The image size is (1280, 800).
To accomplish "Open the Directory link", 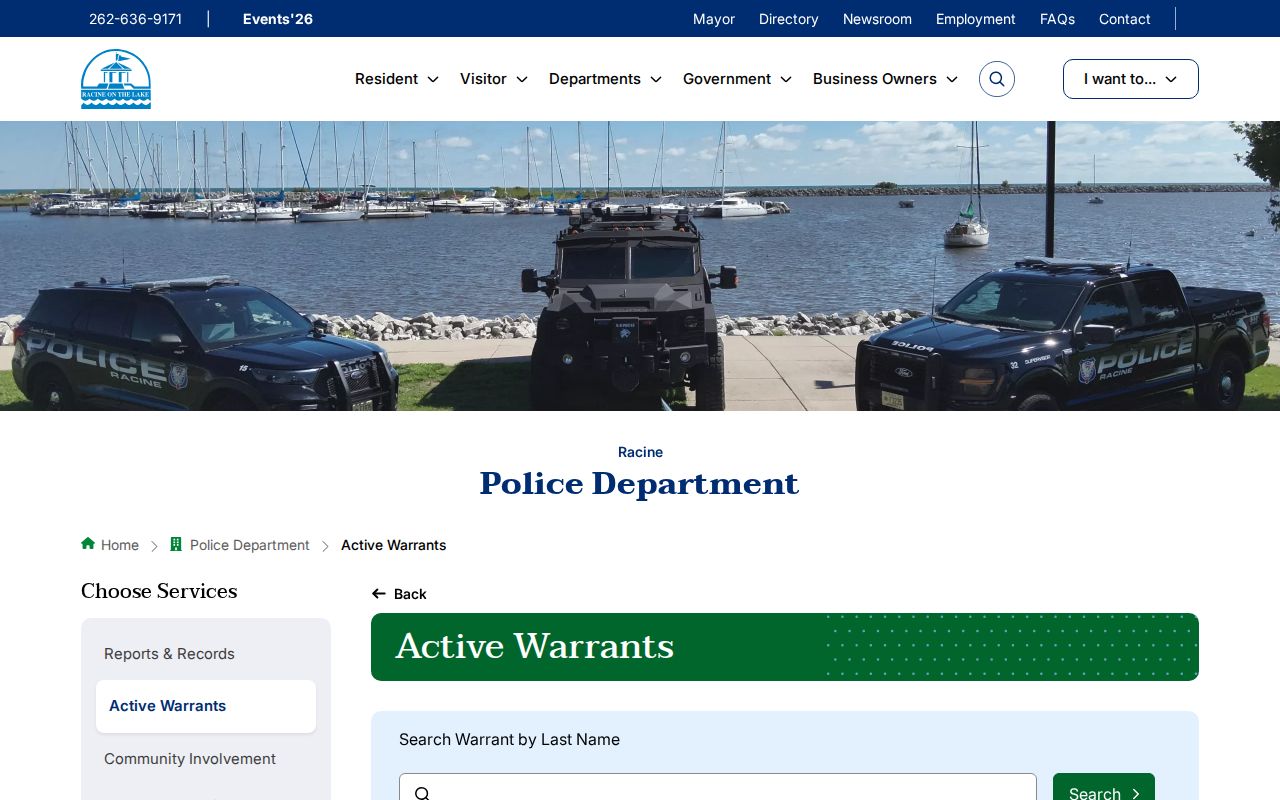I will 789,19.
